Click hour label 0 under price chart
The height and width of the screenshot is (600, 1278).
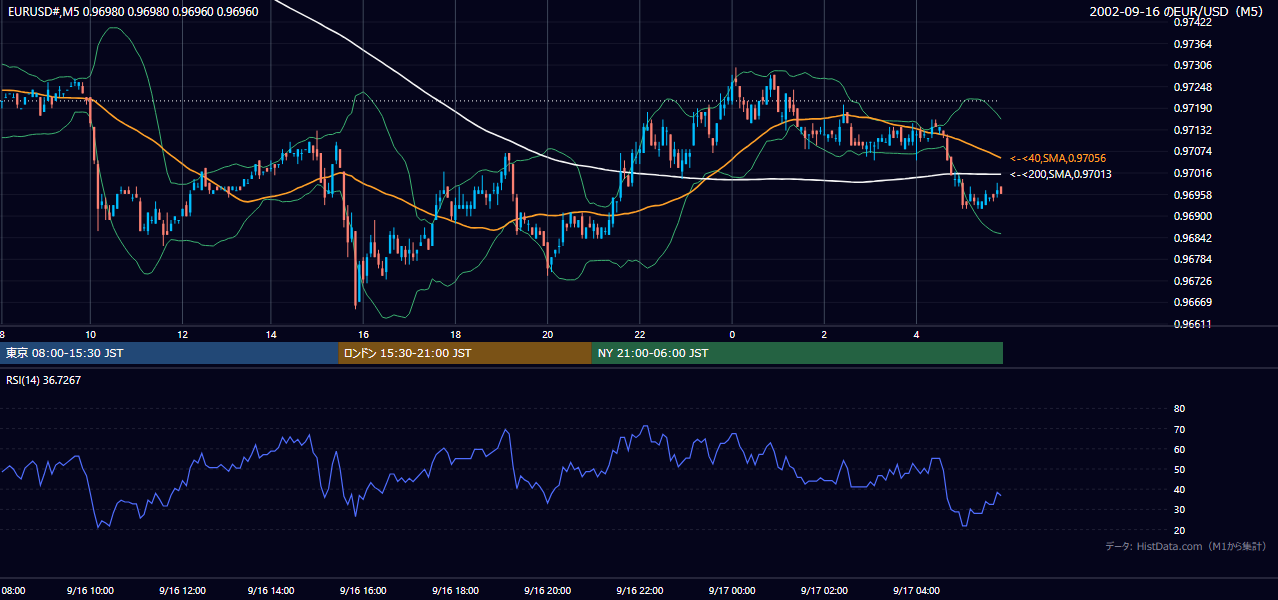(732, 334)
